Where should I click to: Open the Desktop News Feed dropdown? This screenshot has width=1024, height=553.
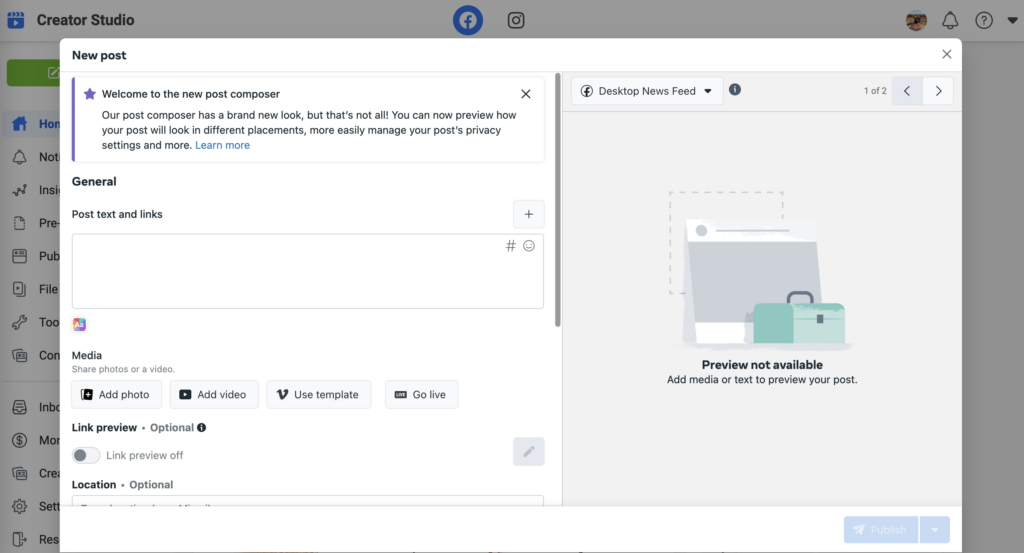[647, 91]
